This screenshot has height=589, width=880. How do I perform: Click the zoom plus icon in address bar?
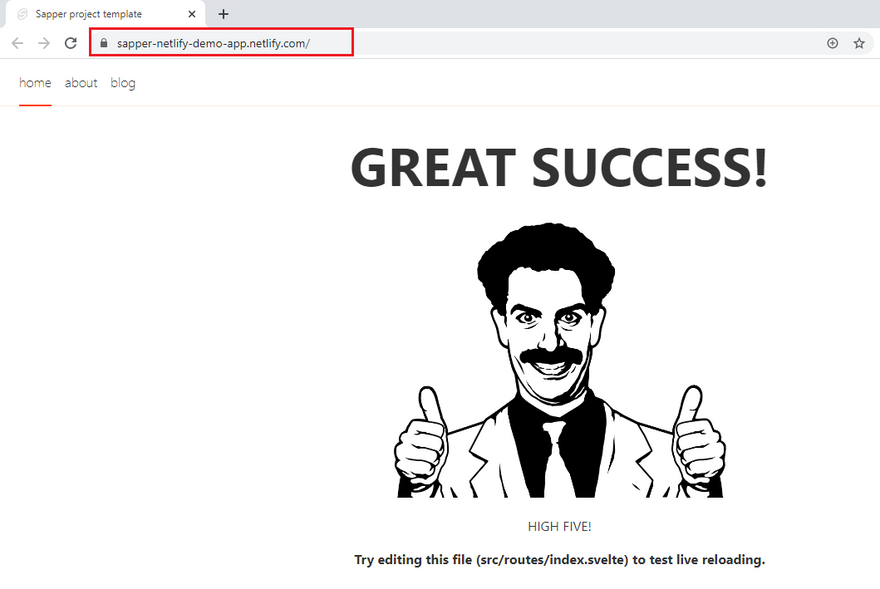pyautogui.click(x=832, y=43)
